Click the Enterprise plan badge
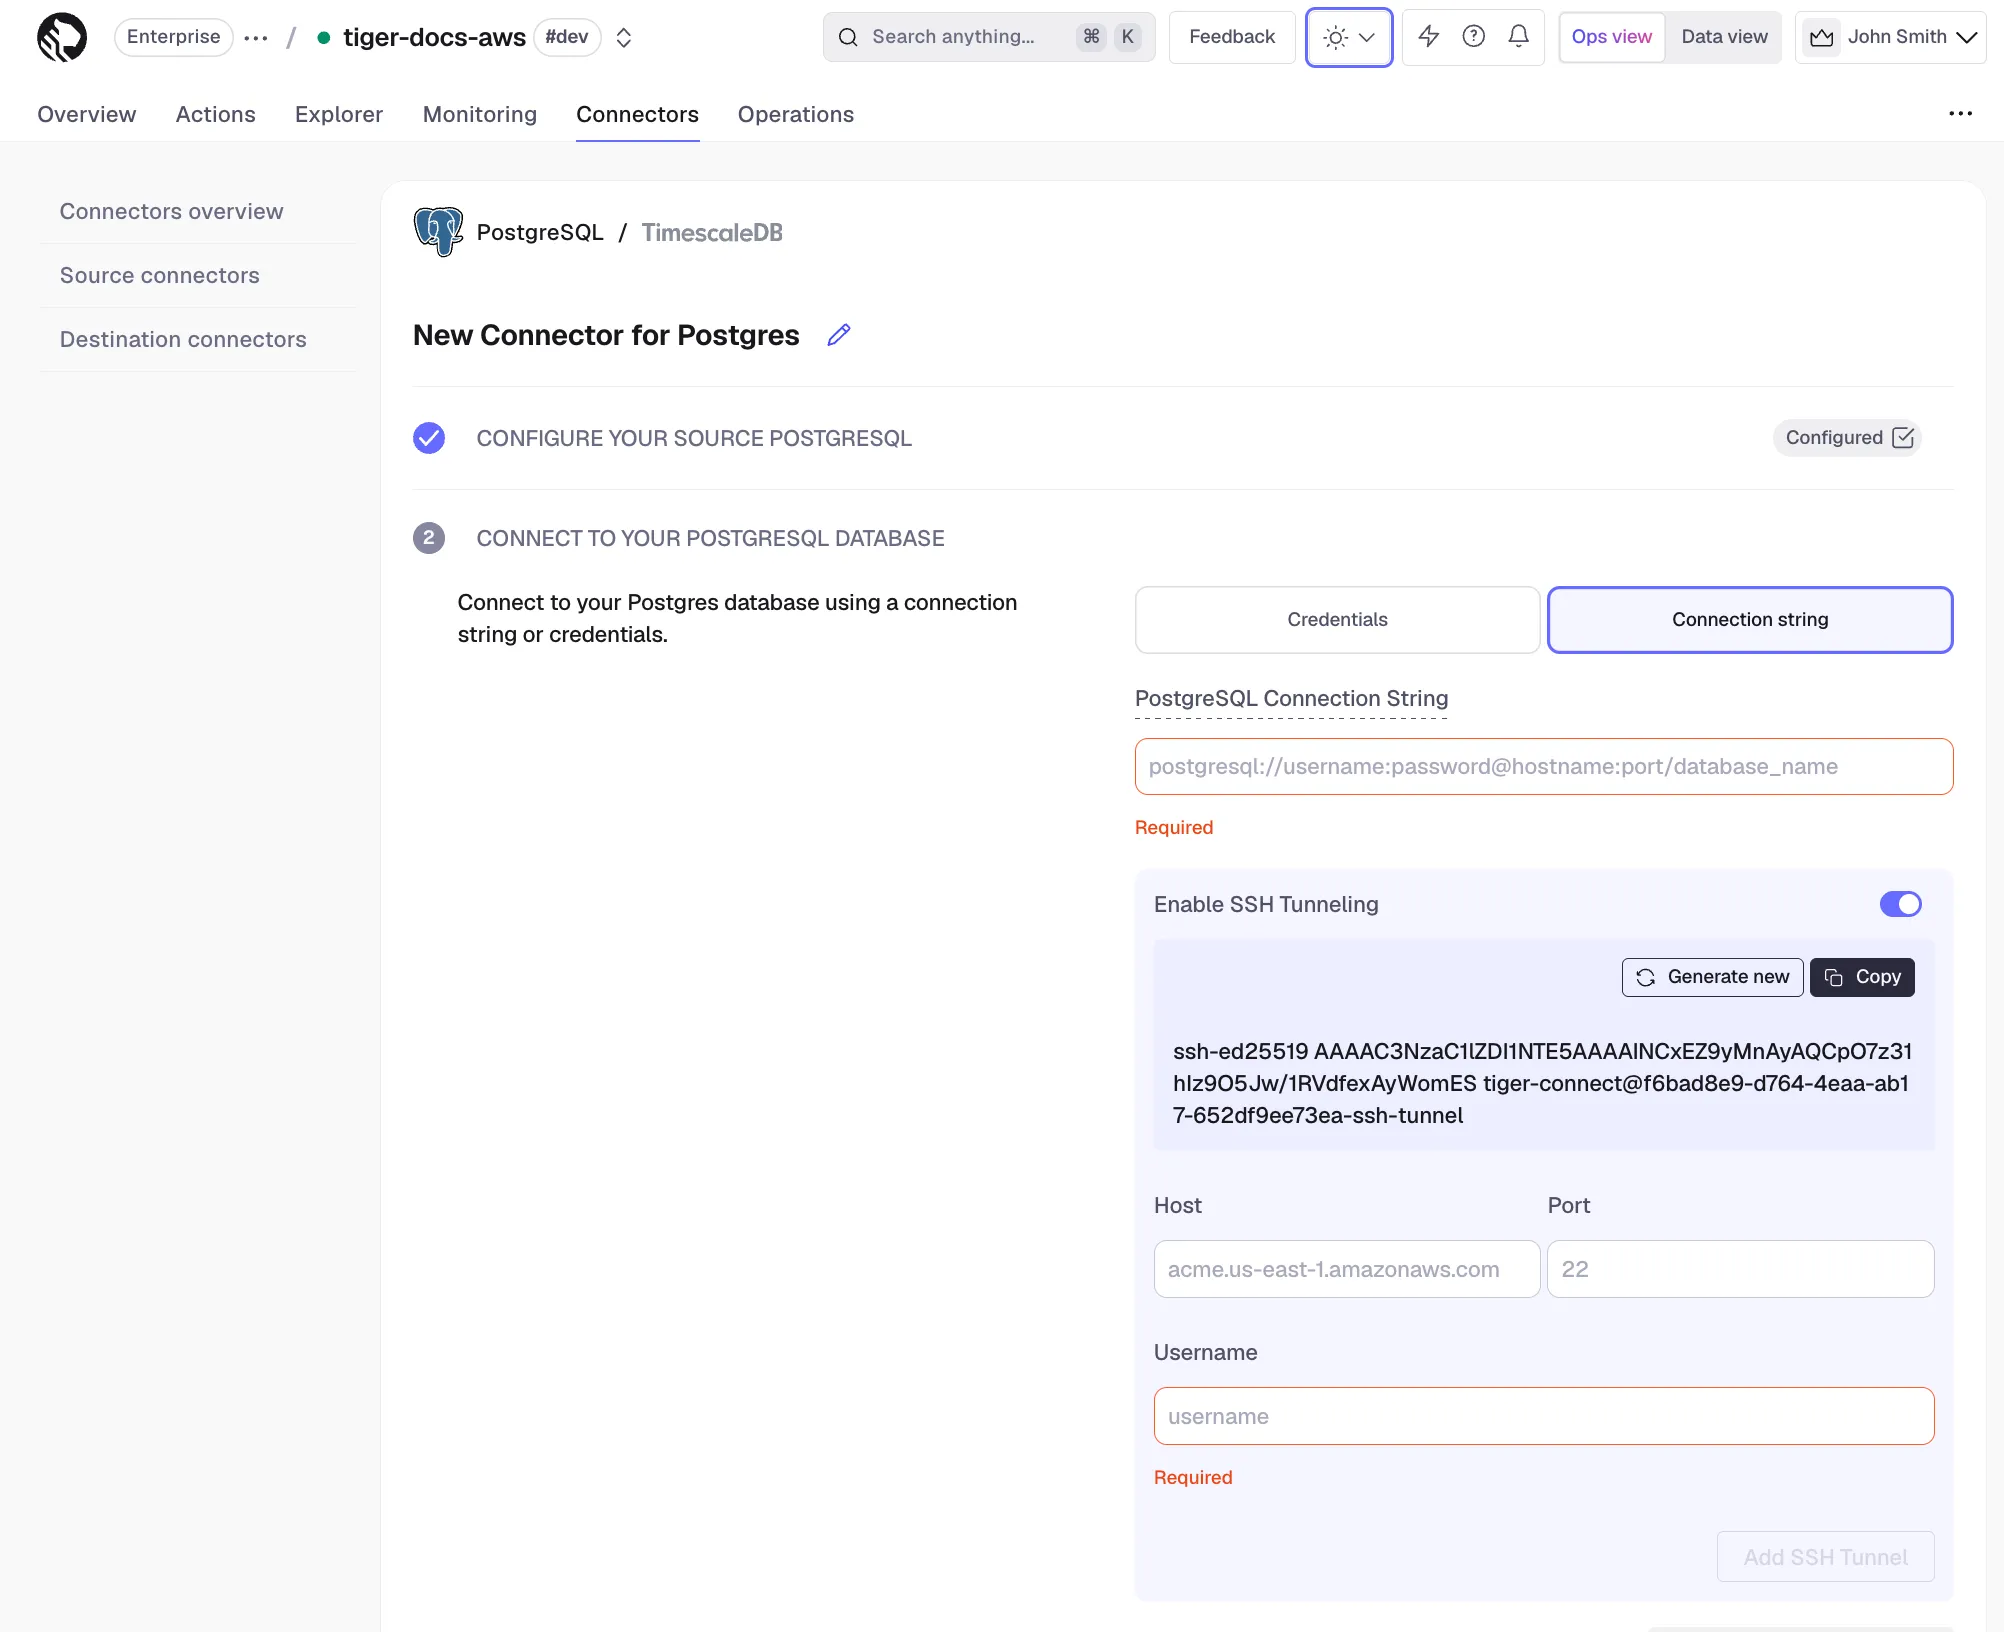2004x1632 pixels. pos(173,37)
